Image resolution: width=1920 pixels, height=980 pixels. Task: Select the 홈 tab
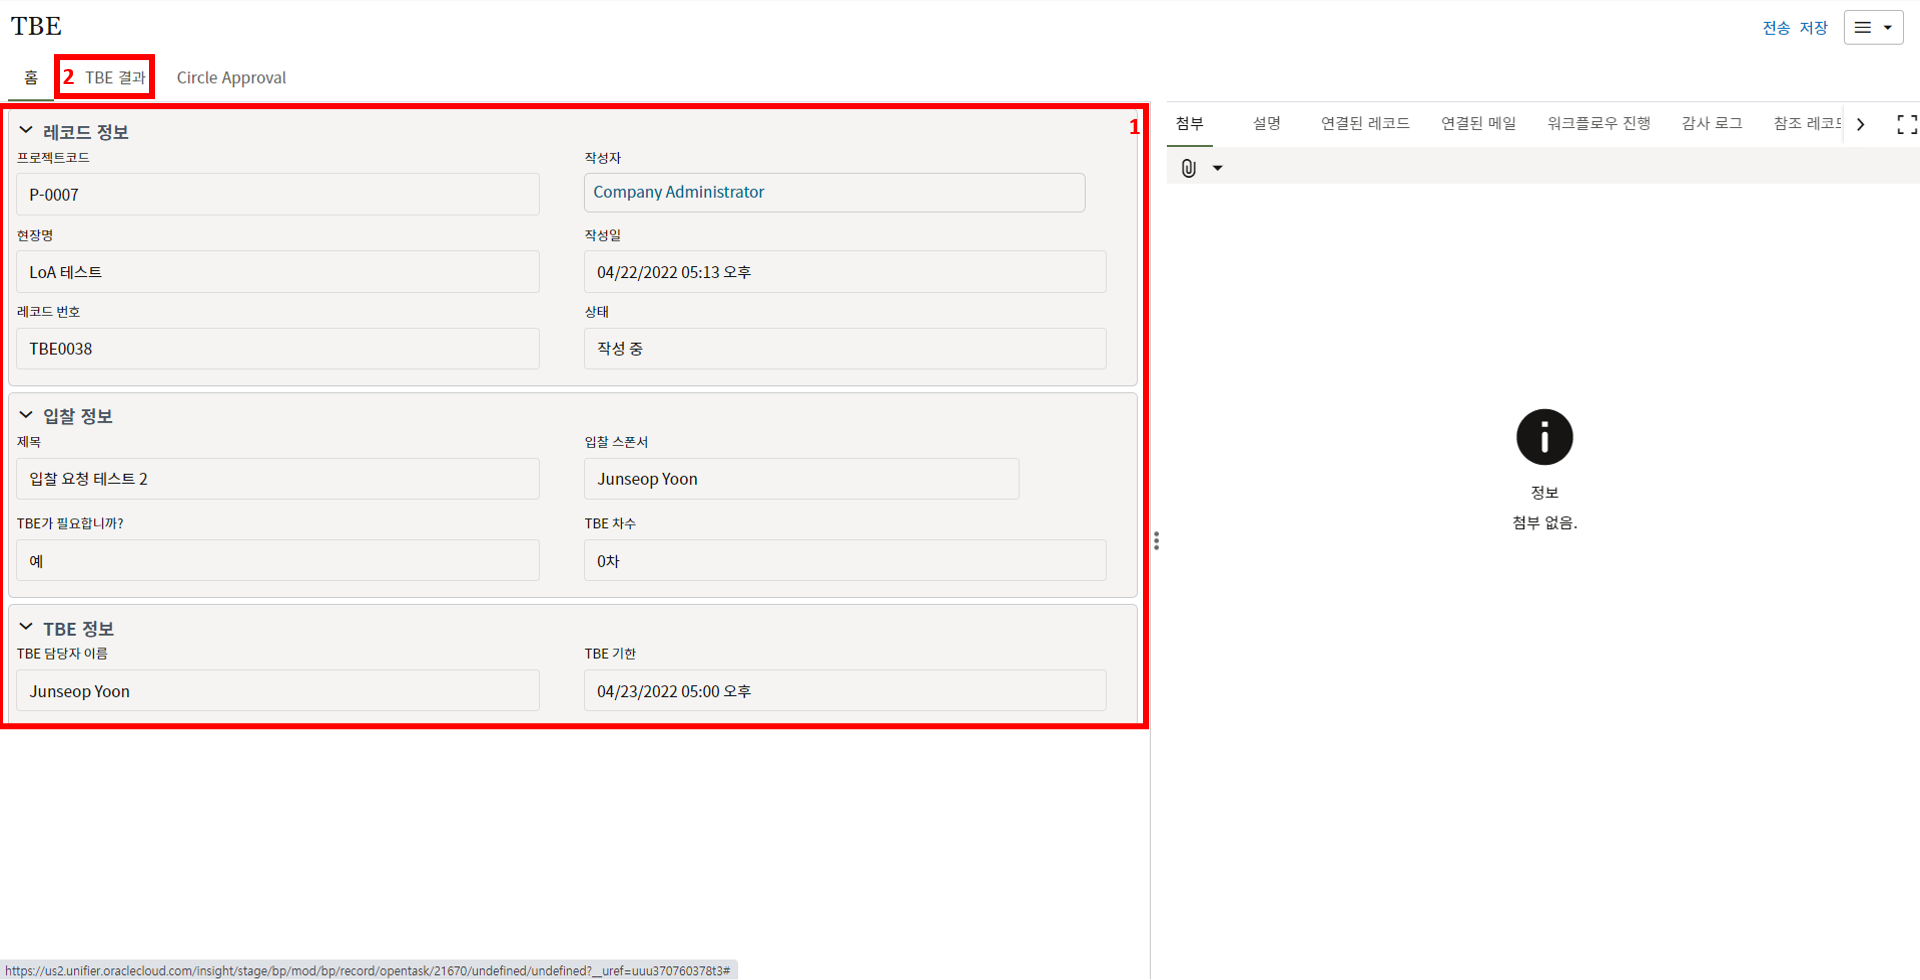(x=31, y=77)
